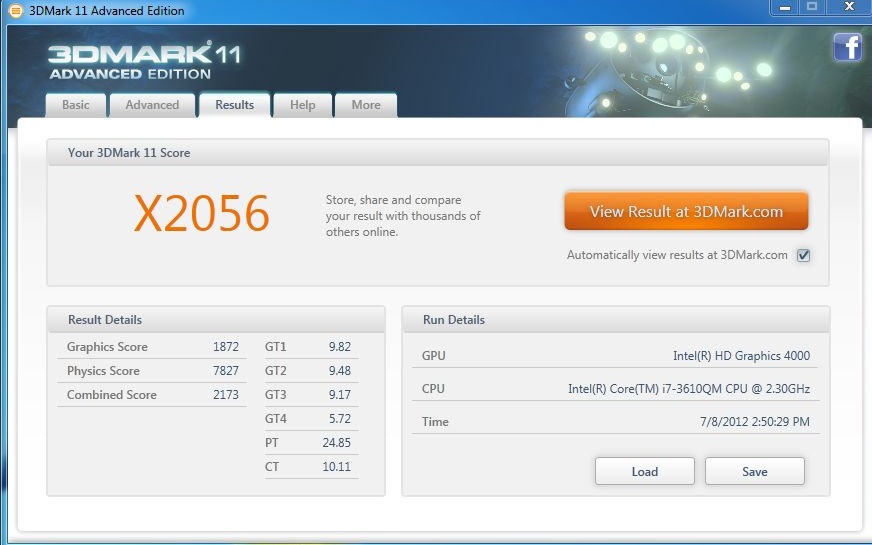Click the Combined Score label
Viewport: 872px width, 545px height.
[112, 395]
